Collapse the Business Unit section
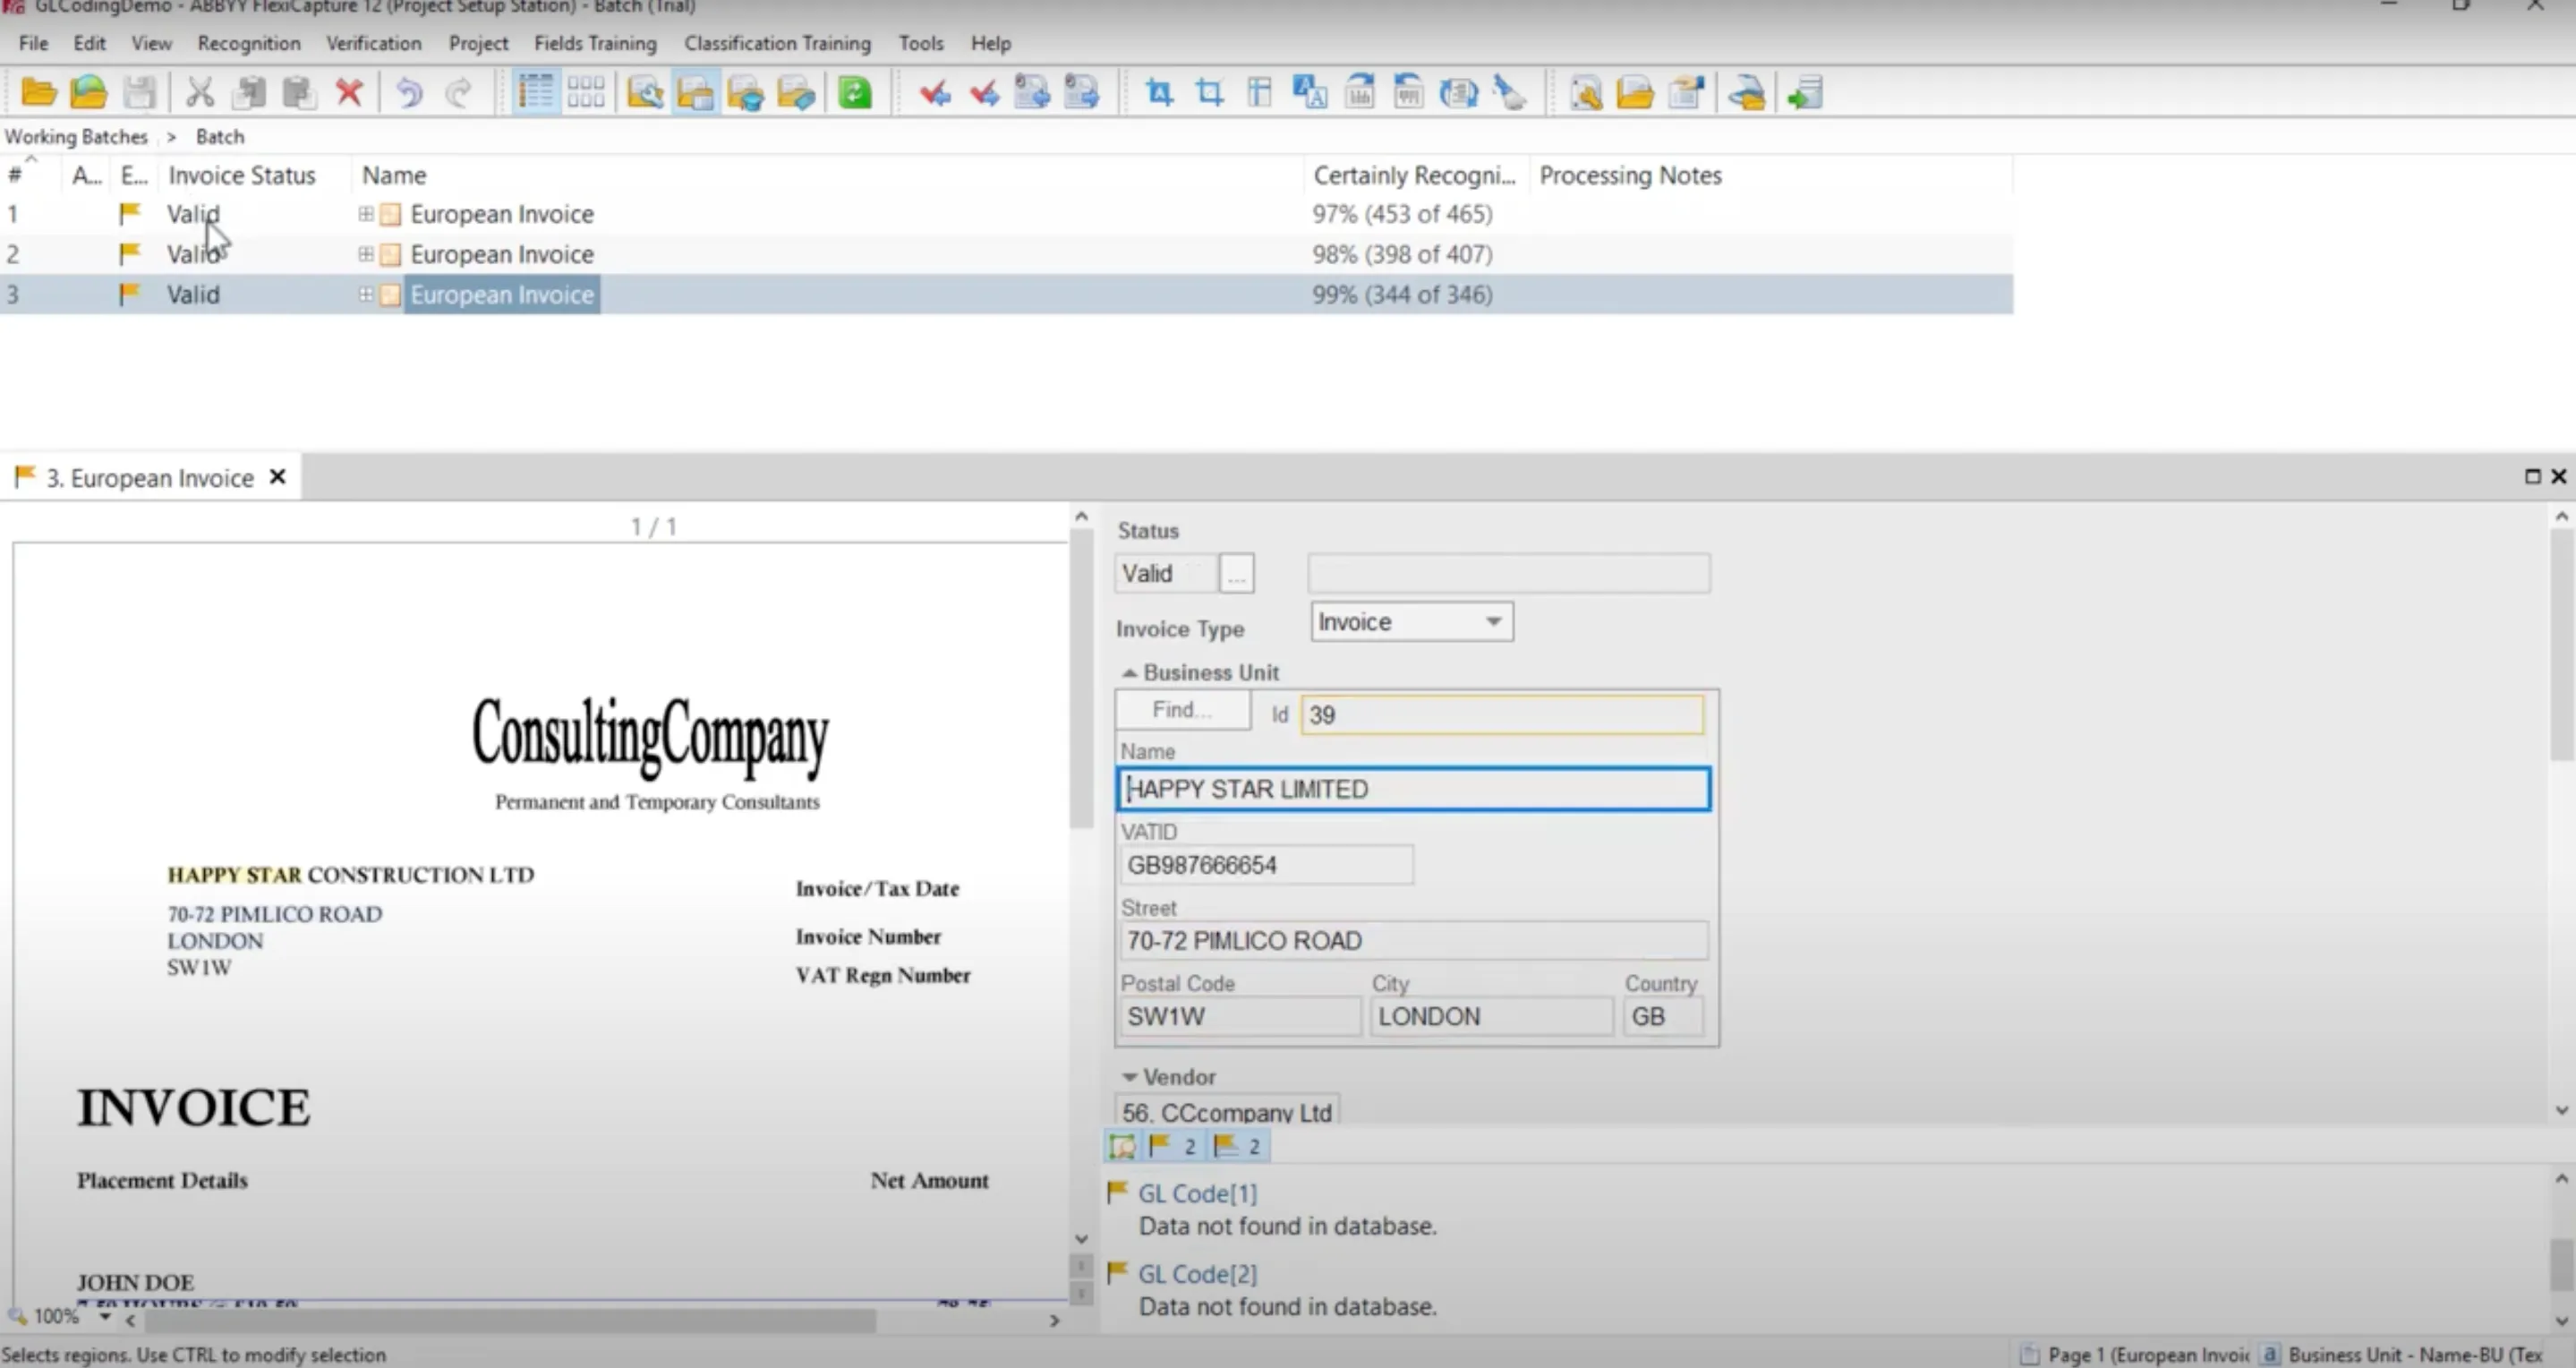The image size is (2576, 1368). click(1129, 673)
